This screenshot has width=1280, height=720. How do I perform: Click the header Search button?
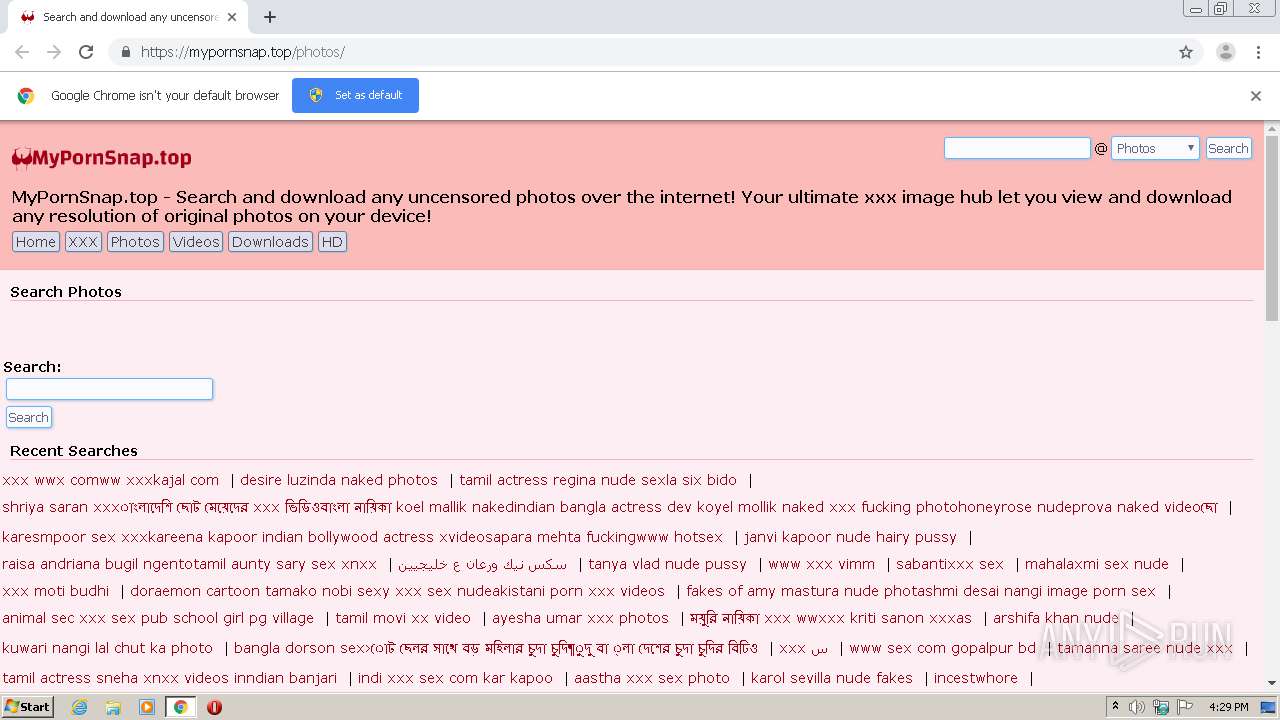click(x=1228, y=148)
